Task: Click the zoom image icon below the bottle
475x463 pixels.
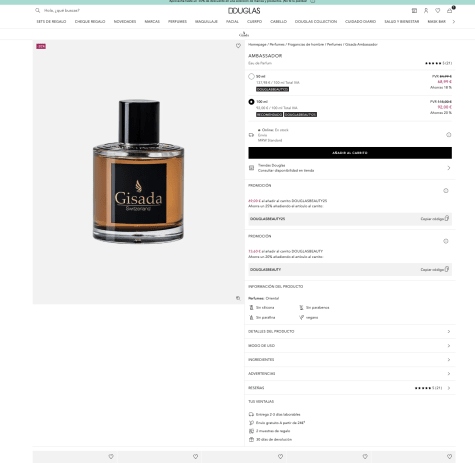Action: coord(238,298)
